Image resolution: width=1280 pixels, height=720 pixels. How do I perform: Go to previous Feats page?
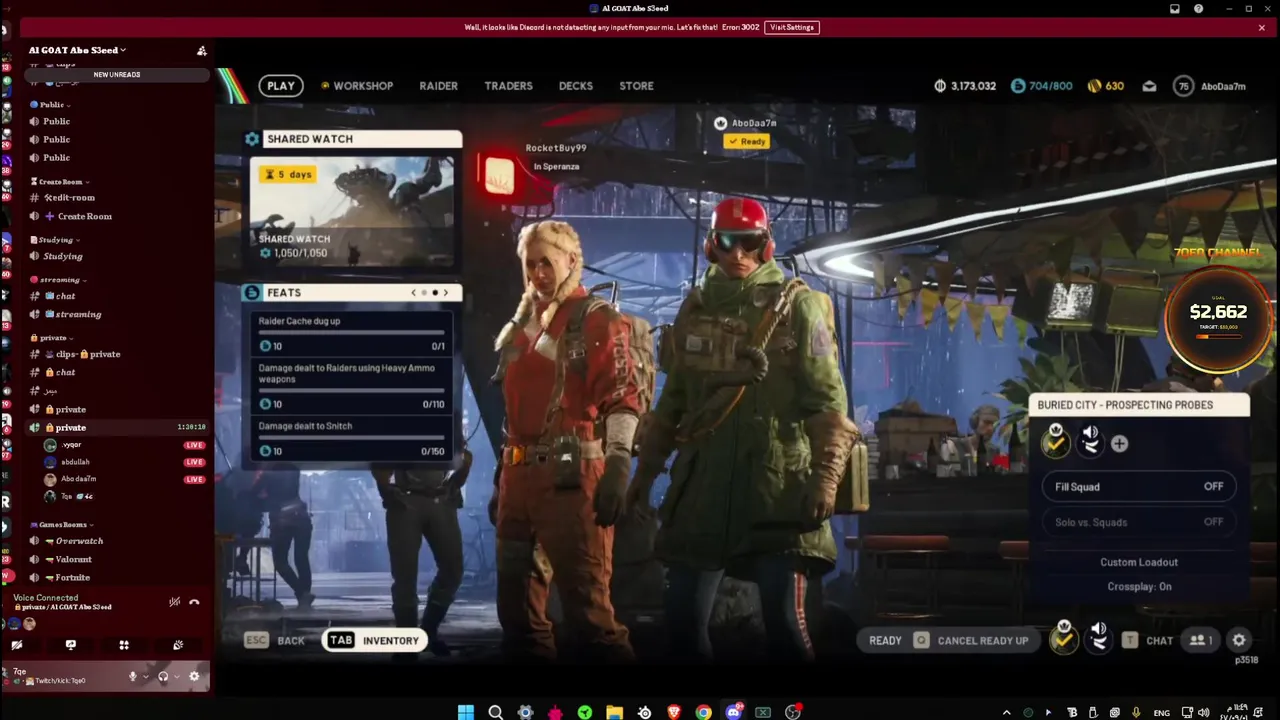pyautogui.click(x=414, y=293)
